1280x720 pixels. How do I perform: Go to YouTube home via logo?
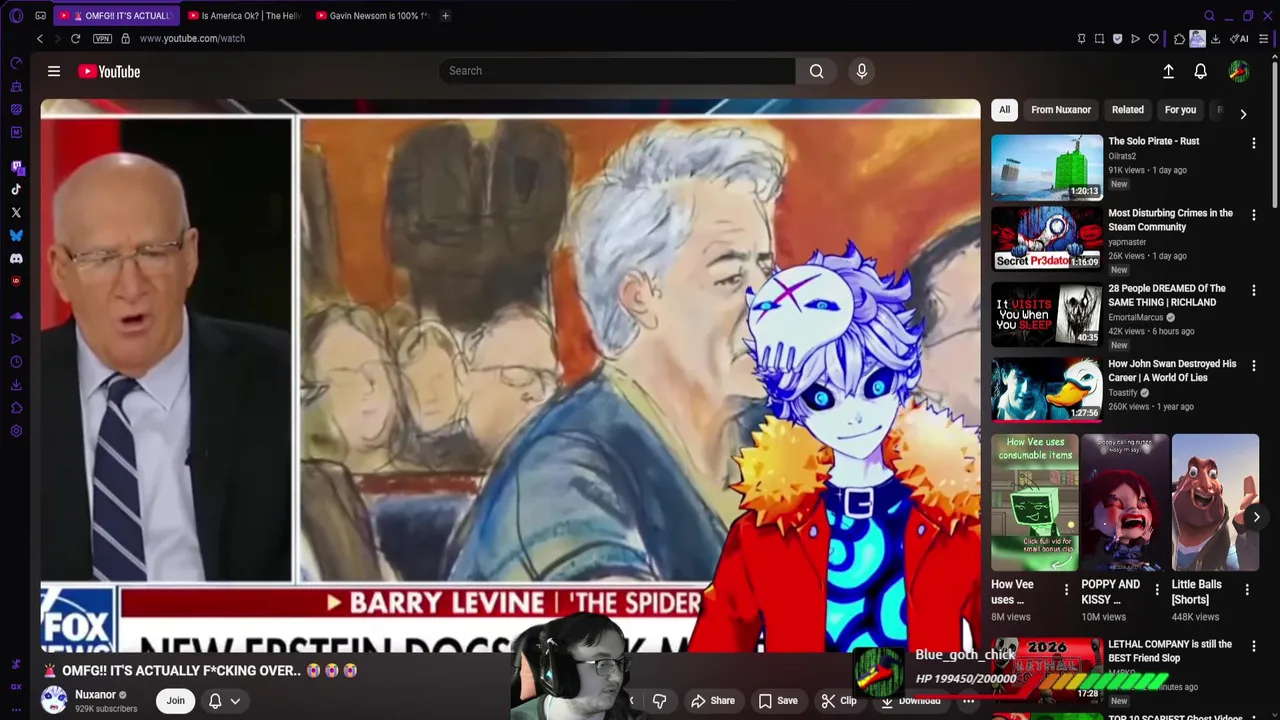[109, 71]
